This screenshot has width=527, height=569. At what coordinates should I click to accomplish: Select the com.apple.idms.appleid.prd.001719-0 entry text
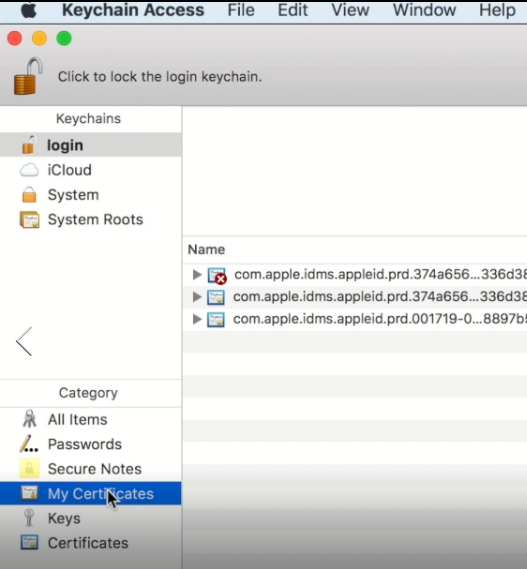(379, 319)
